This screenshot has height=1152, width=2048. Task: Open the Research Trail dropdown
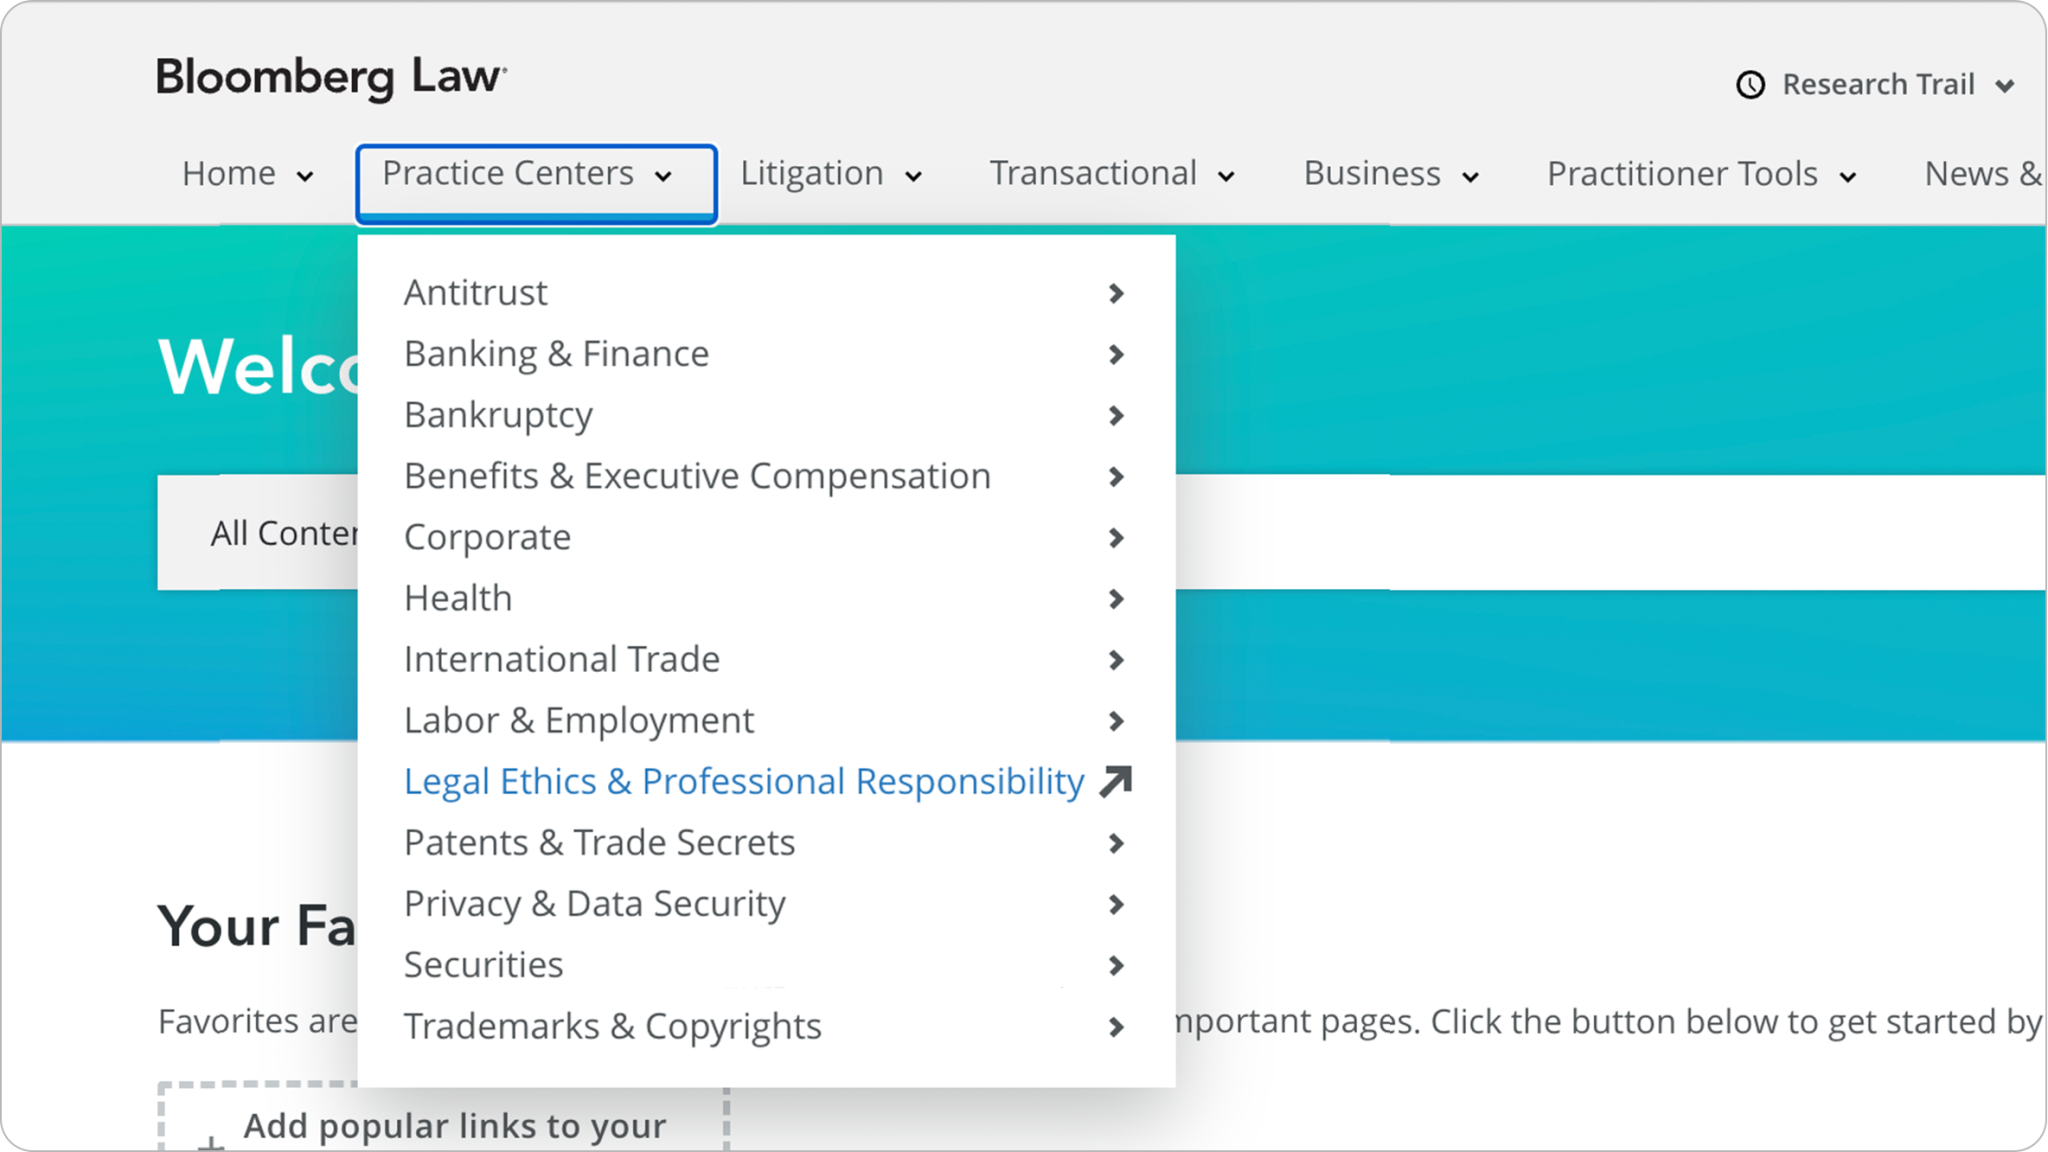pos(1880,85)
